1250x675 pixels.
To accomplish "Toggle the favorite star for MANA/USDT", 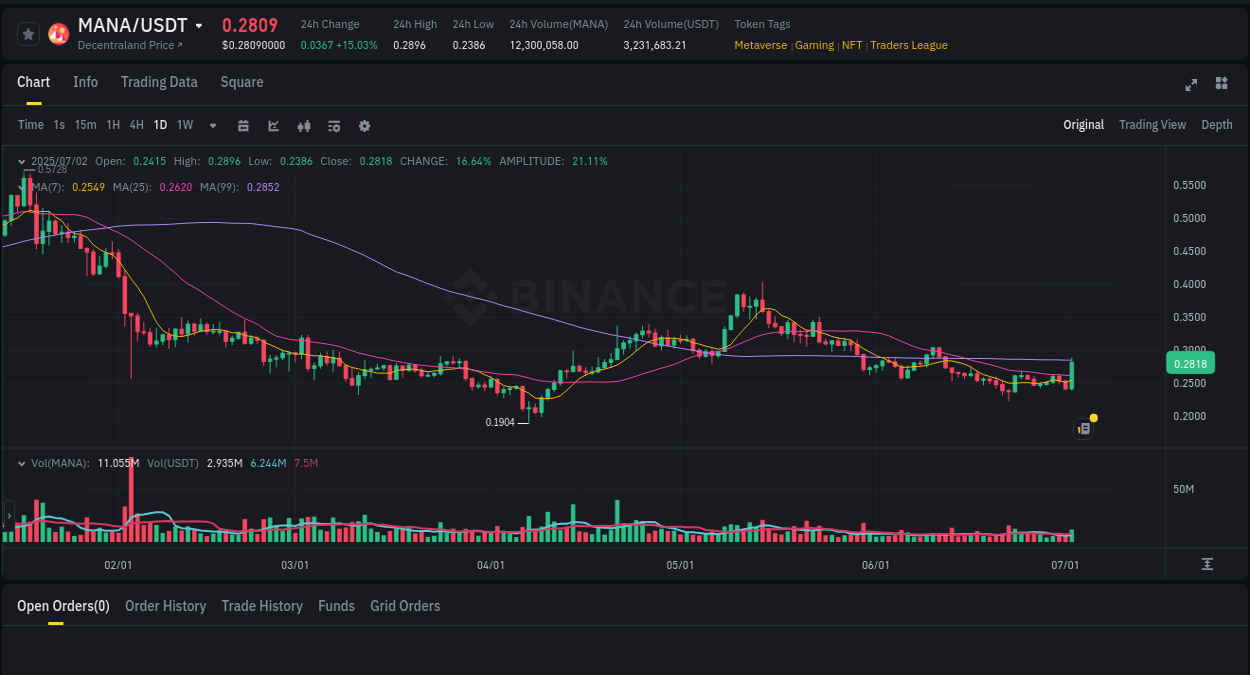I will 27,33.
